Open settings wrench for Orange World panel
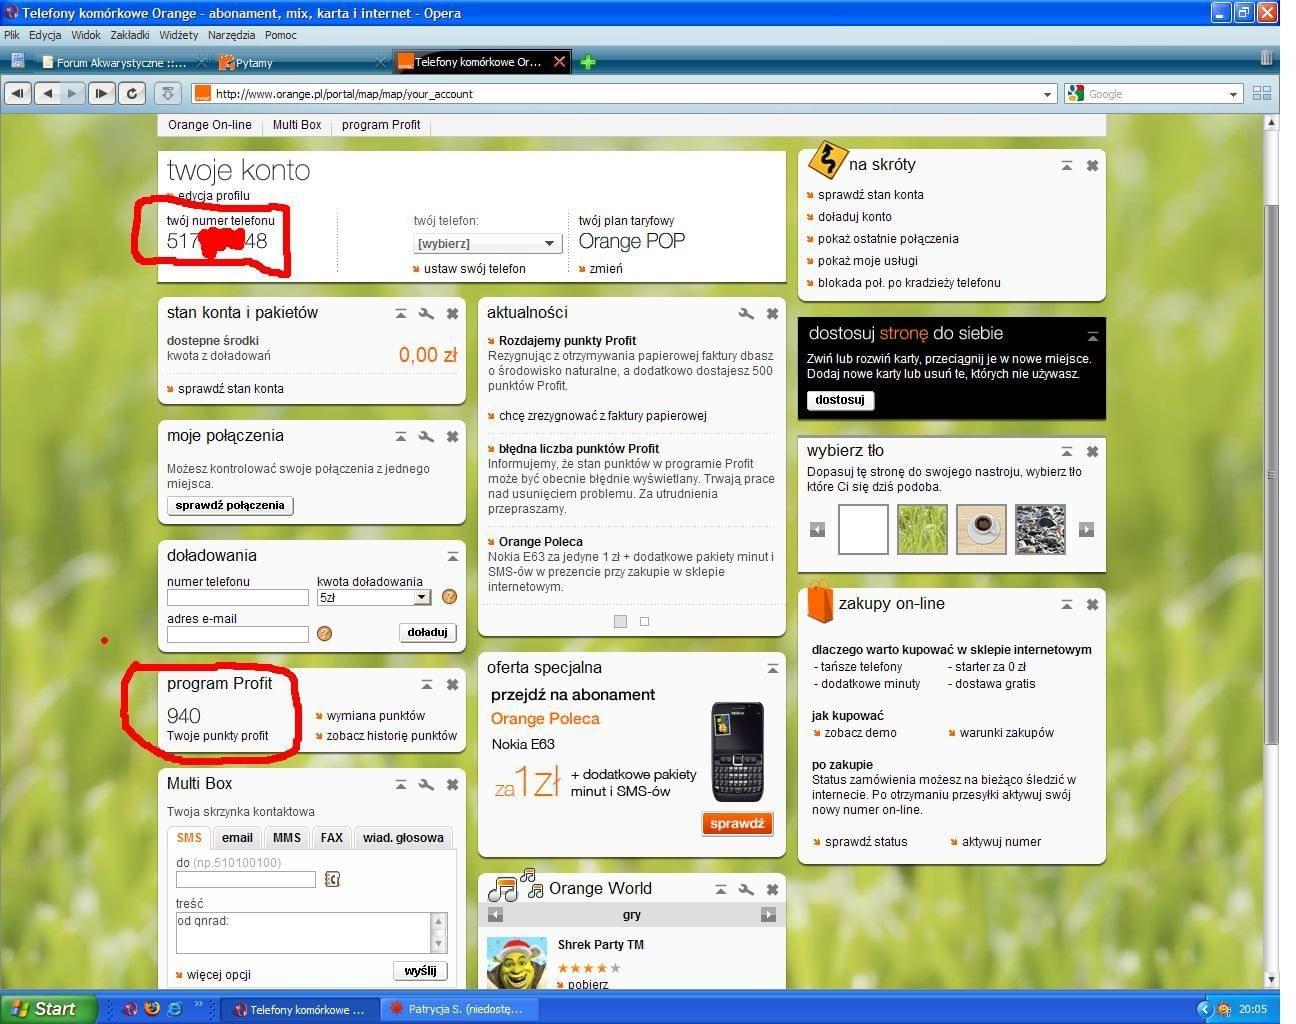The height and width of the screenshot is (1024, 1296). pos(746,890)
